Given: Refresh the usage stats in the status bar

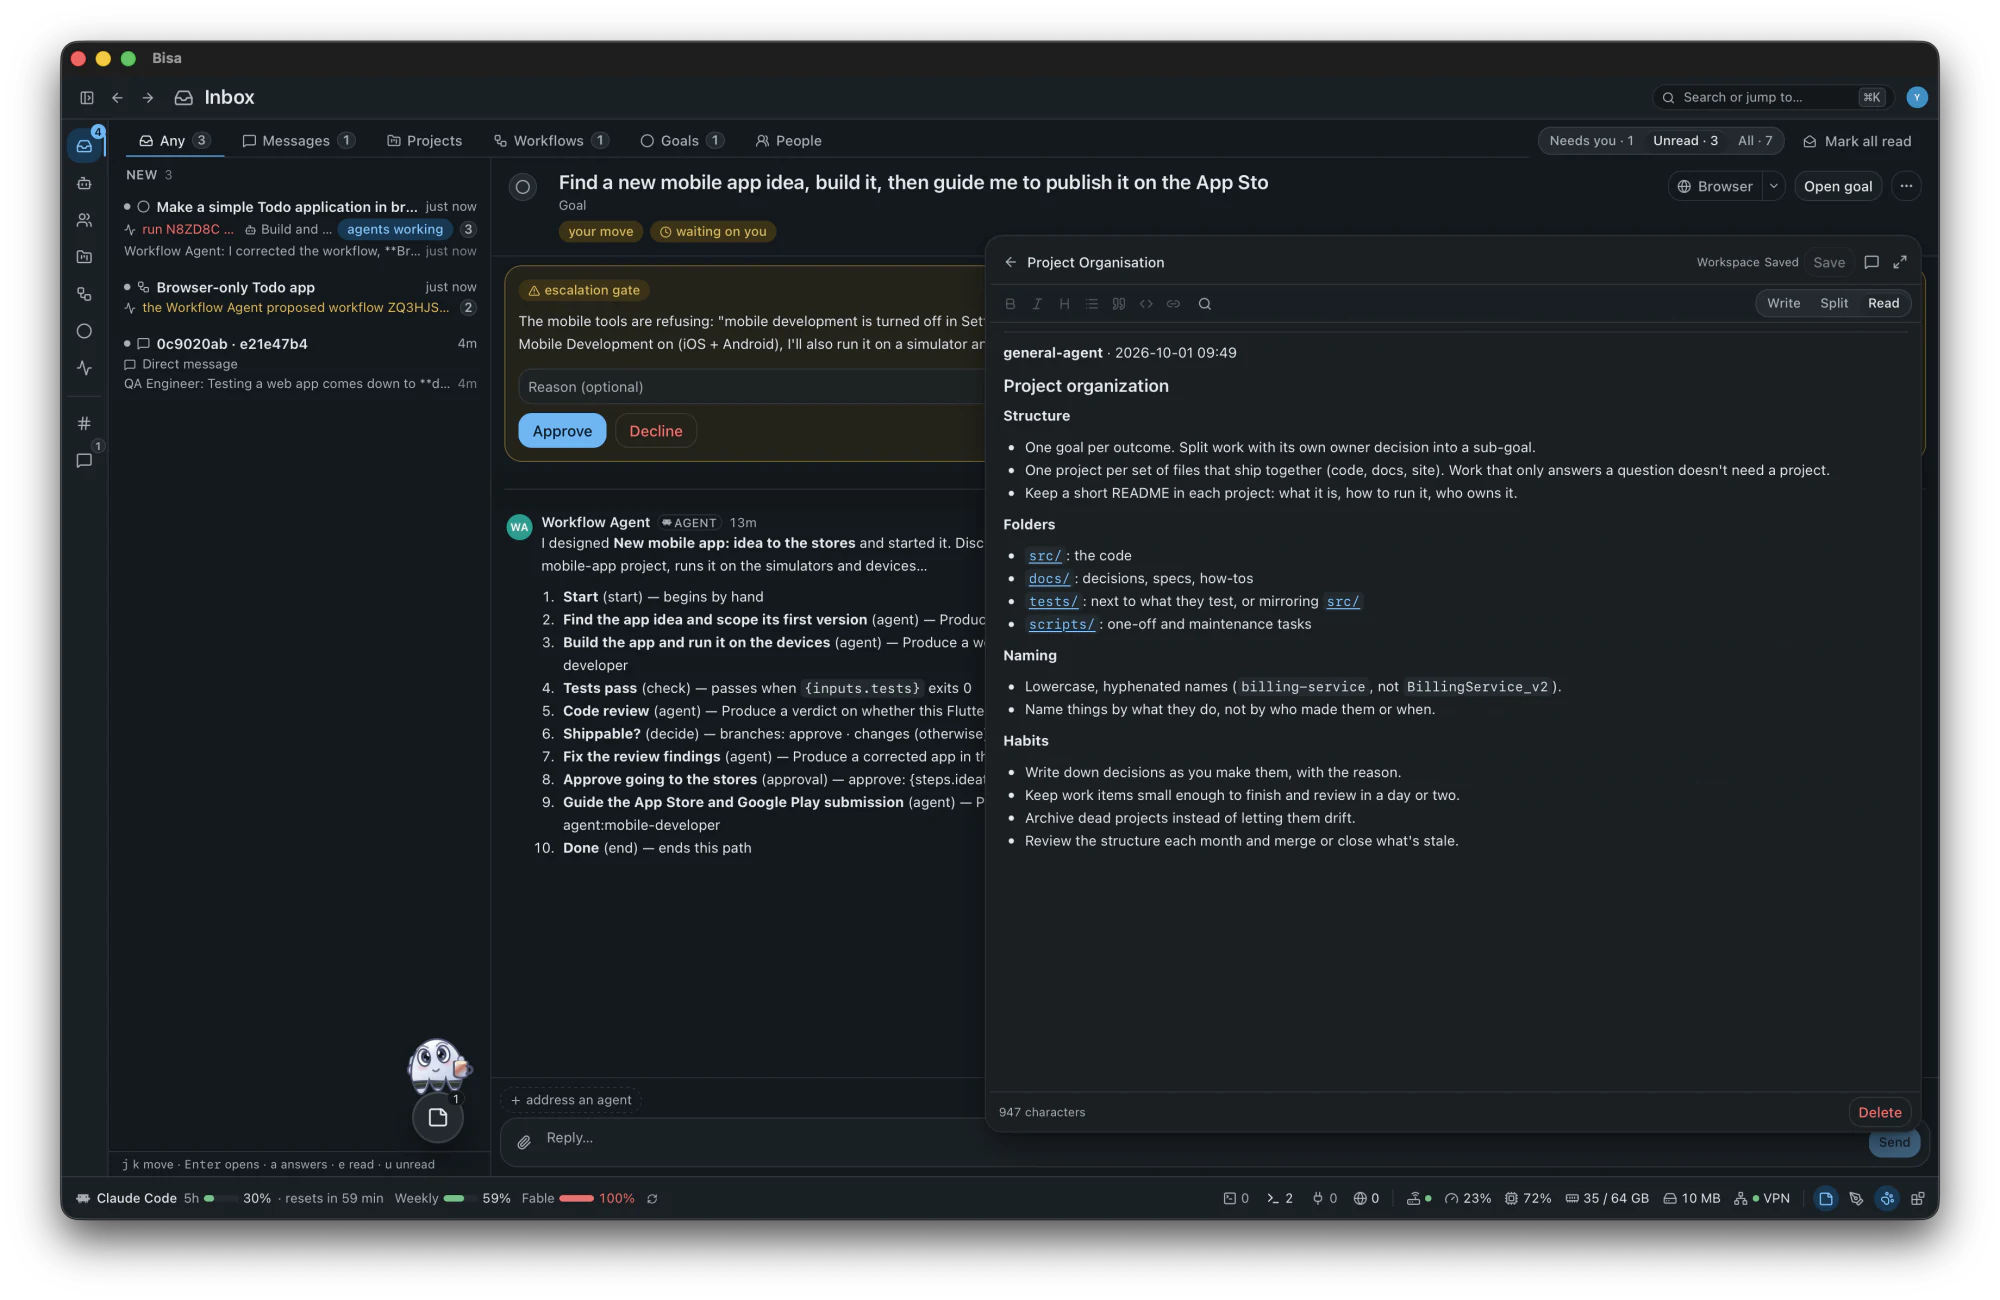Looking at the screenshot, I should [x=652, y=1198].
